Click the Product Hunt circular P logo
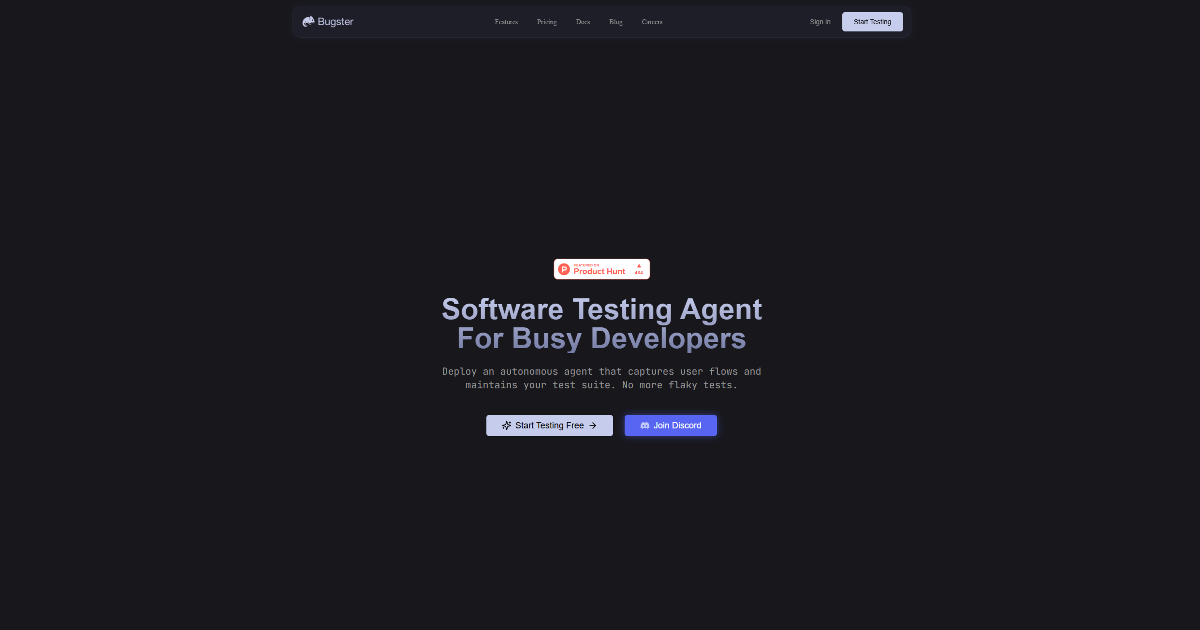This screenshot has height=630, width=1200. point(564,269)
